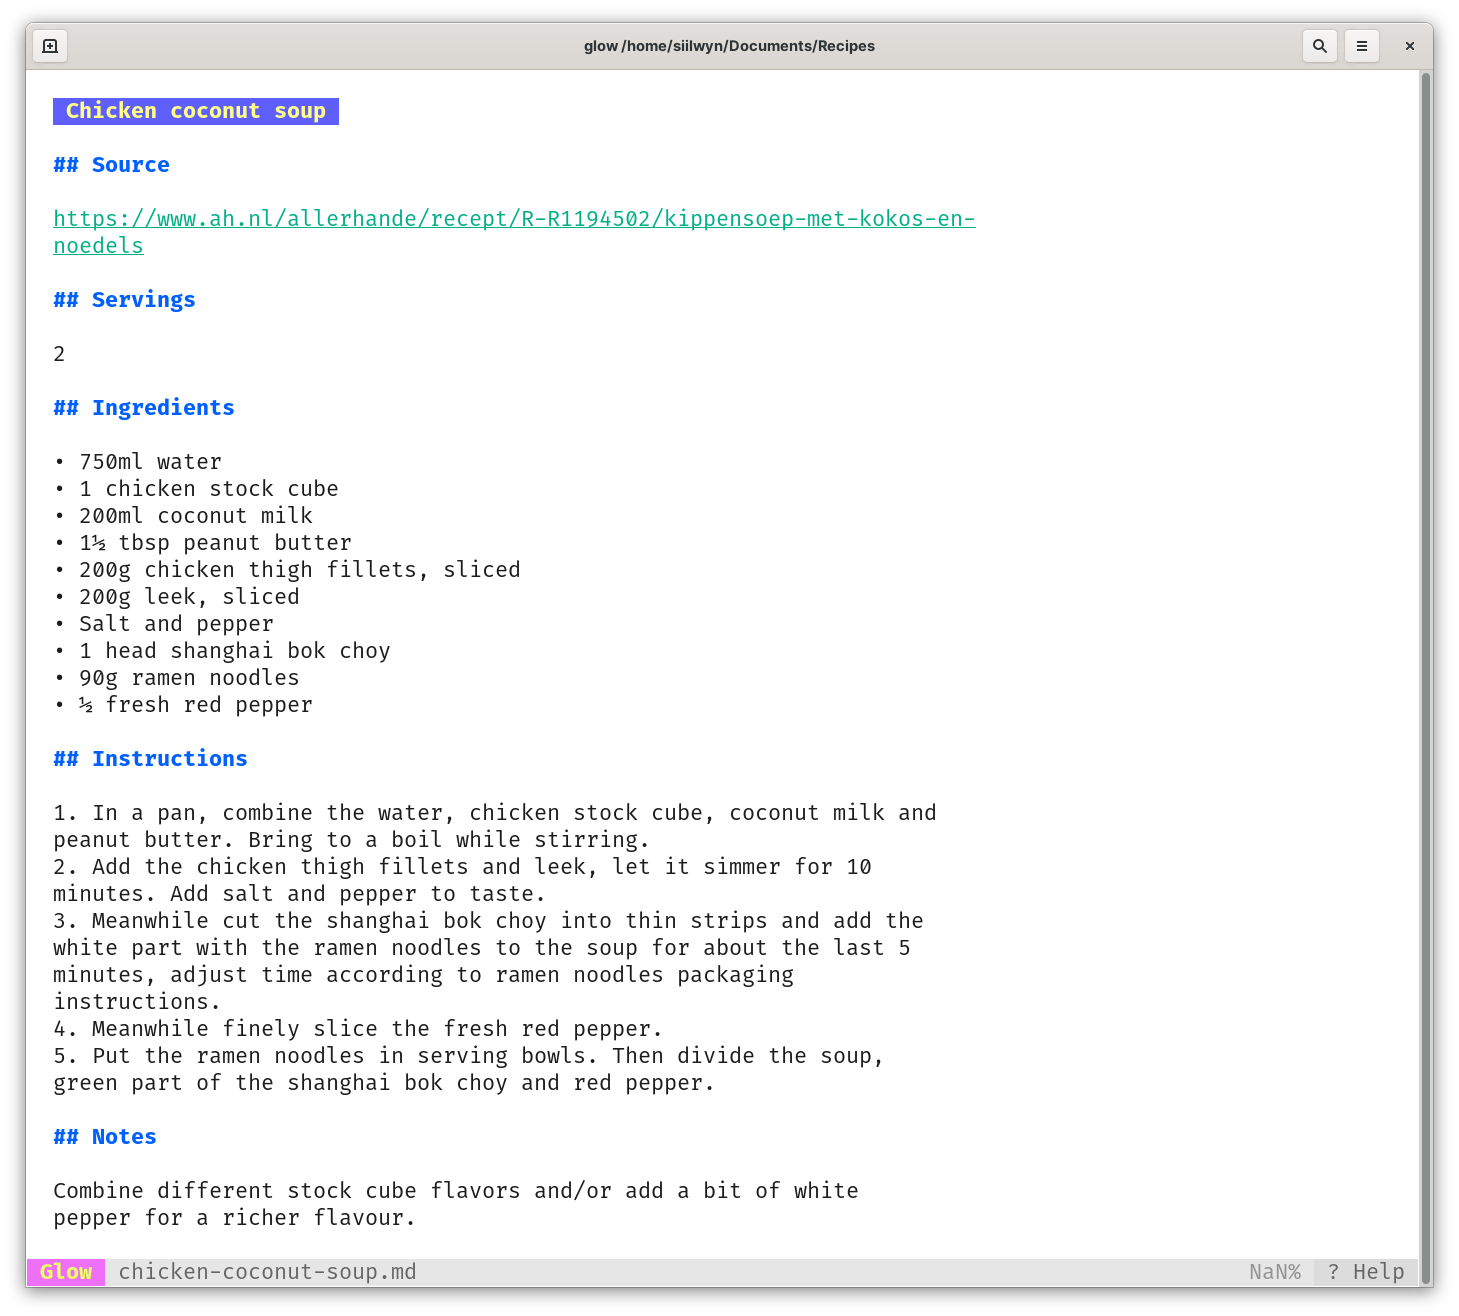Click the search icon in header bar
The image size is (1459, 1316).
coord(1320,46)
